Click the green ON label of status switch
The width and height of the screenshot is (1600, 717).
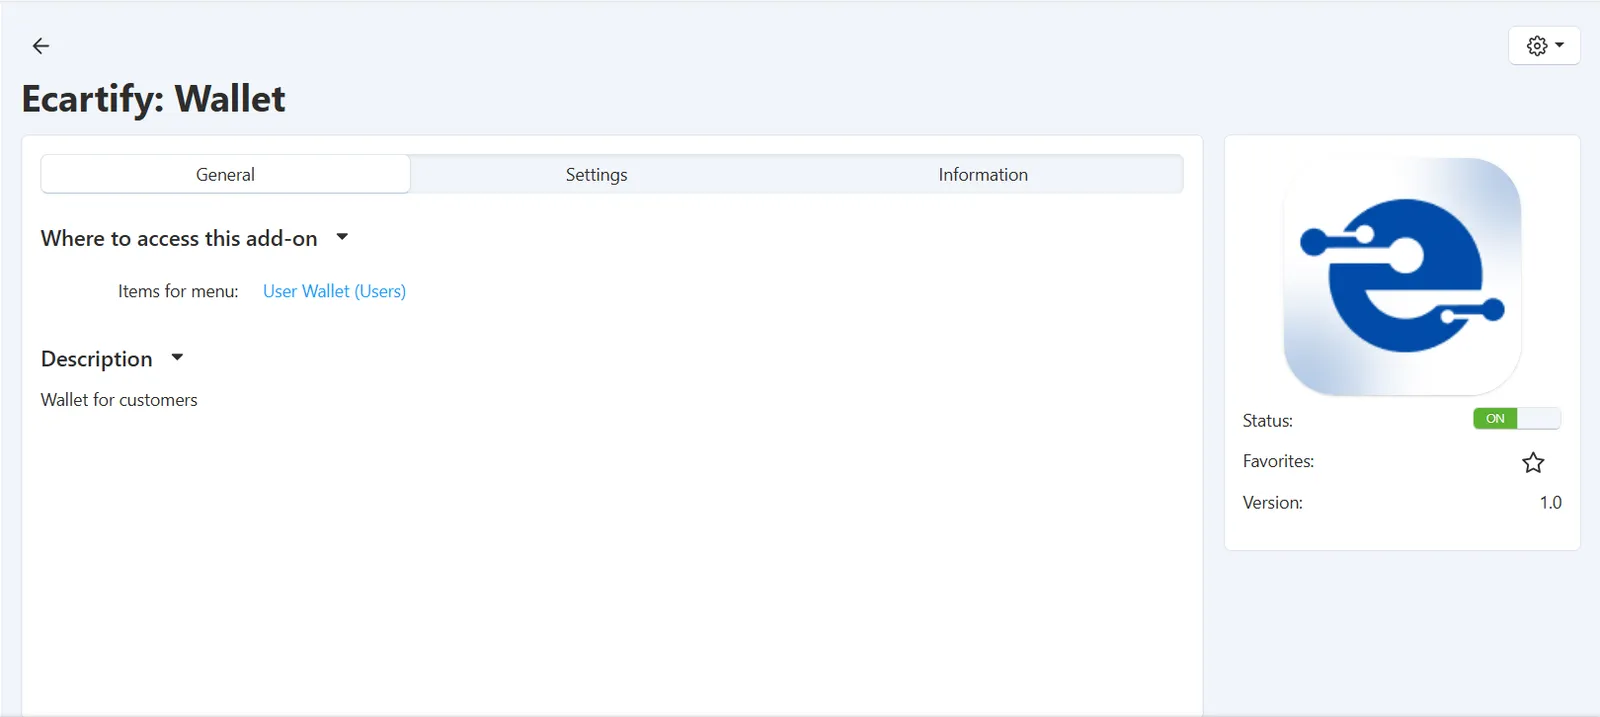coord(1495,419)
